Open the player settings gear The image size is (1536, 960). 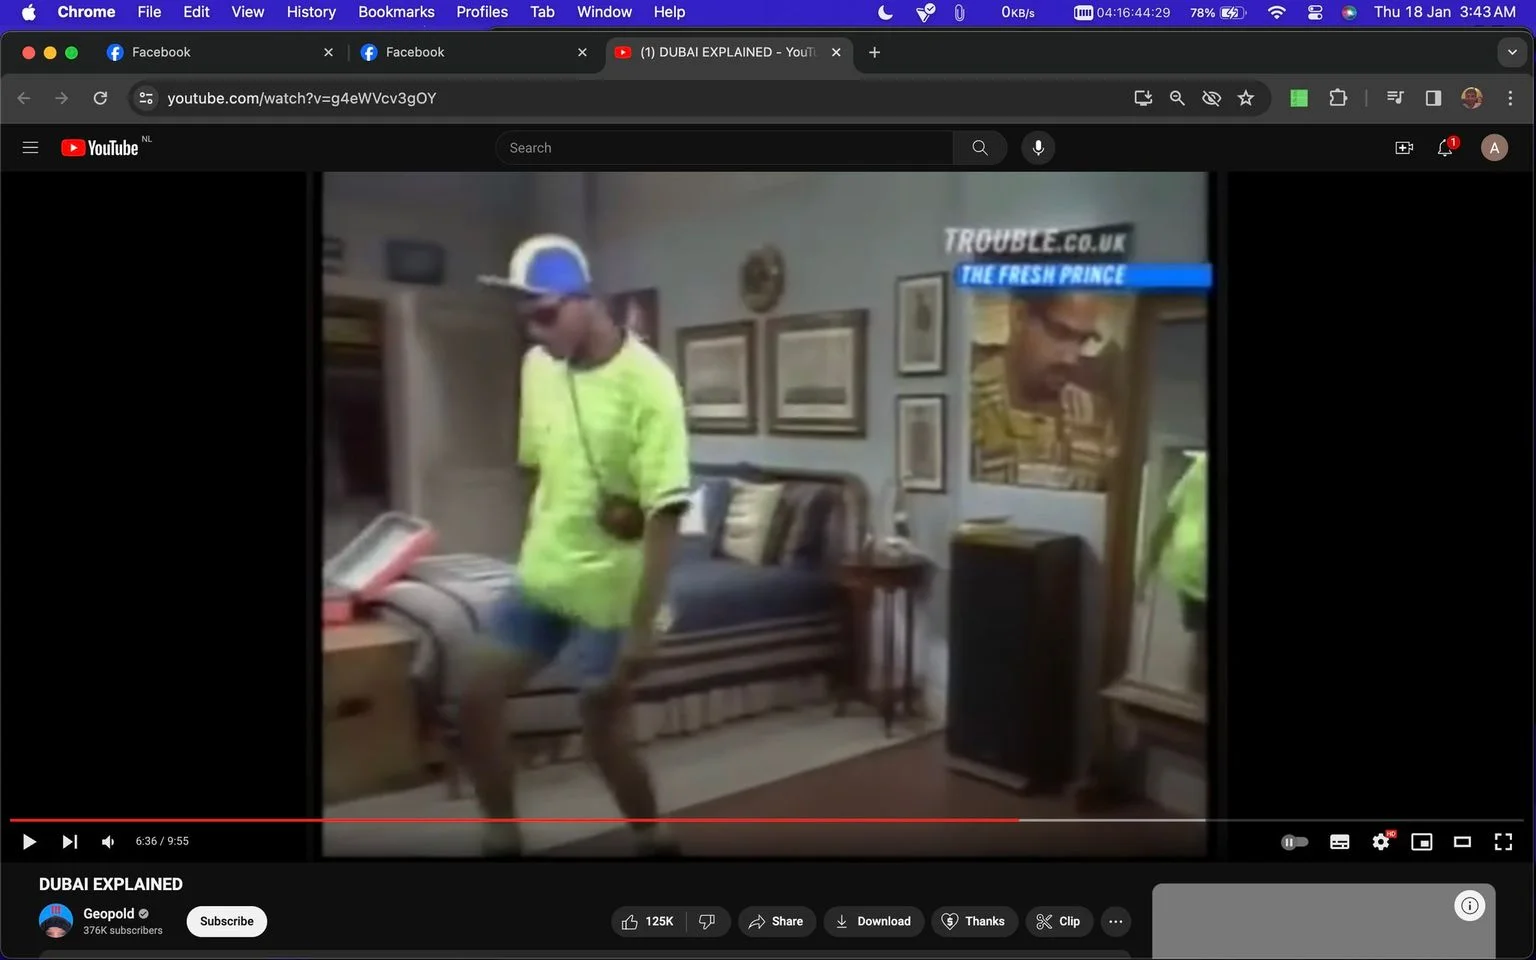click(1381, 842)
